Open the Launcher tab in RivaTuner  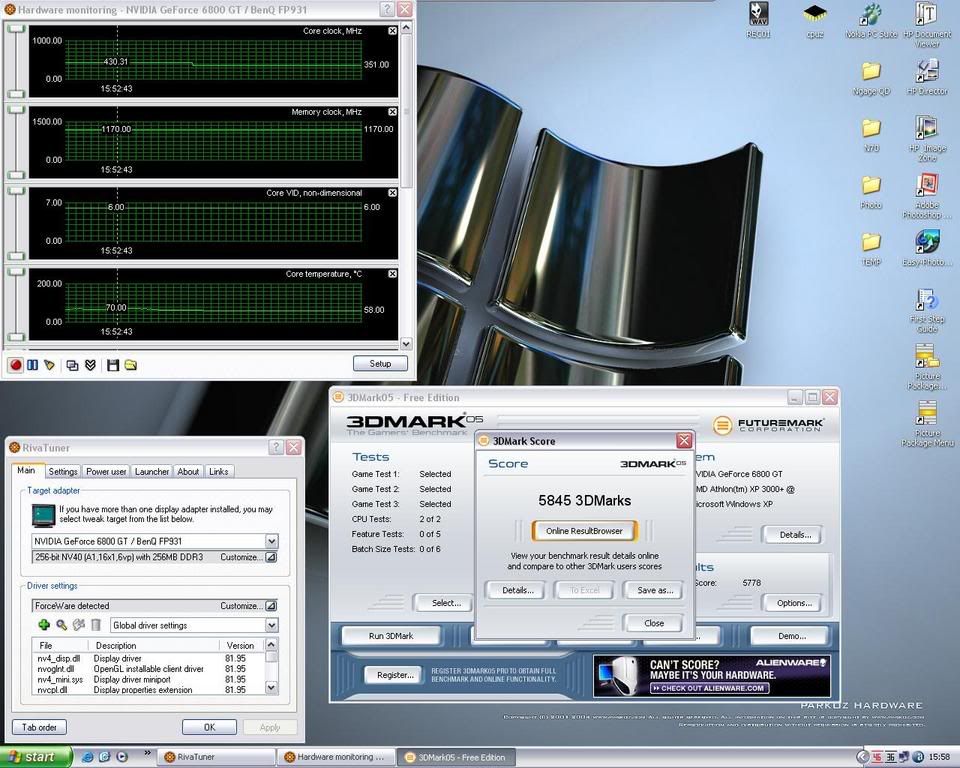click(x=152, y=472)
